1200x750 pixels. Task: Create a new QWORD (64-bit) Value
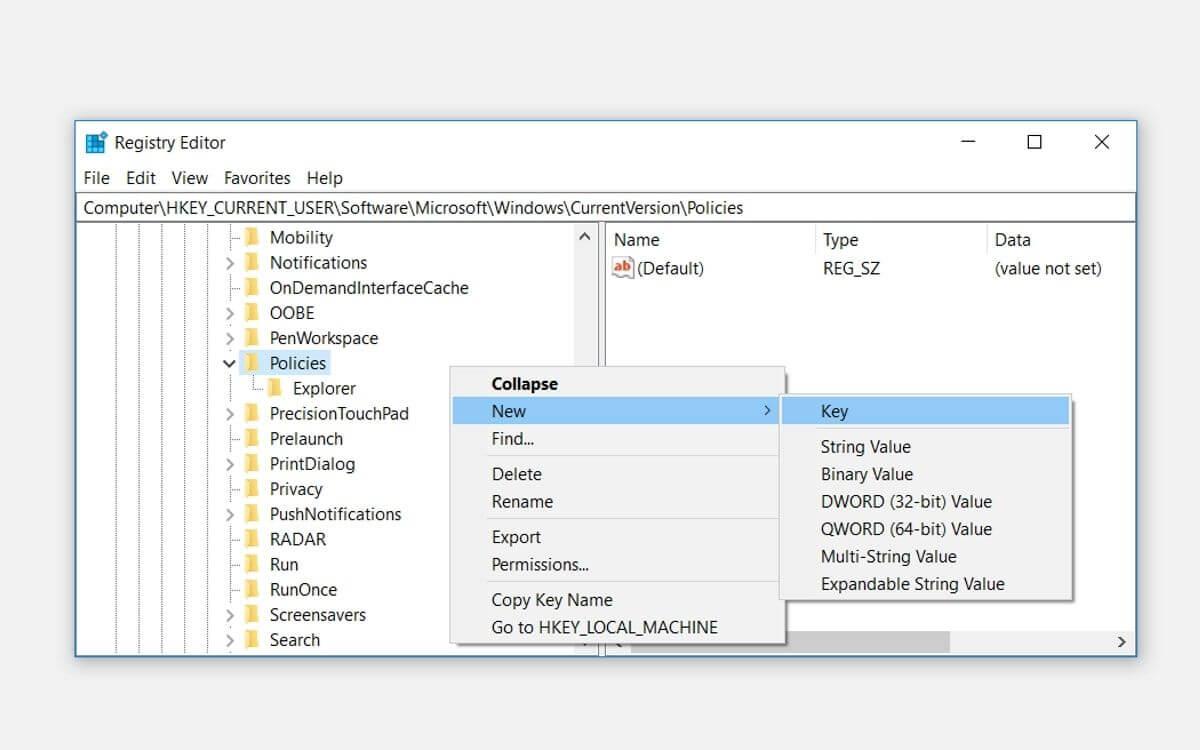click(925, 529)
